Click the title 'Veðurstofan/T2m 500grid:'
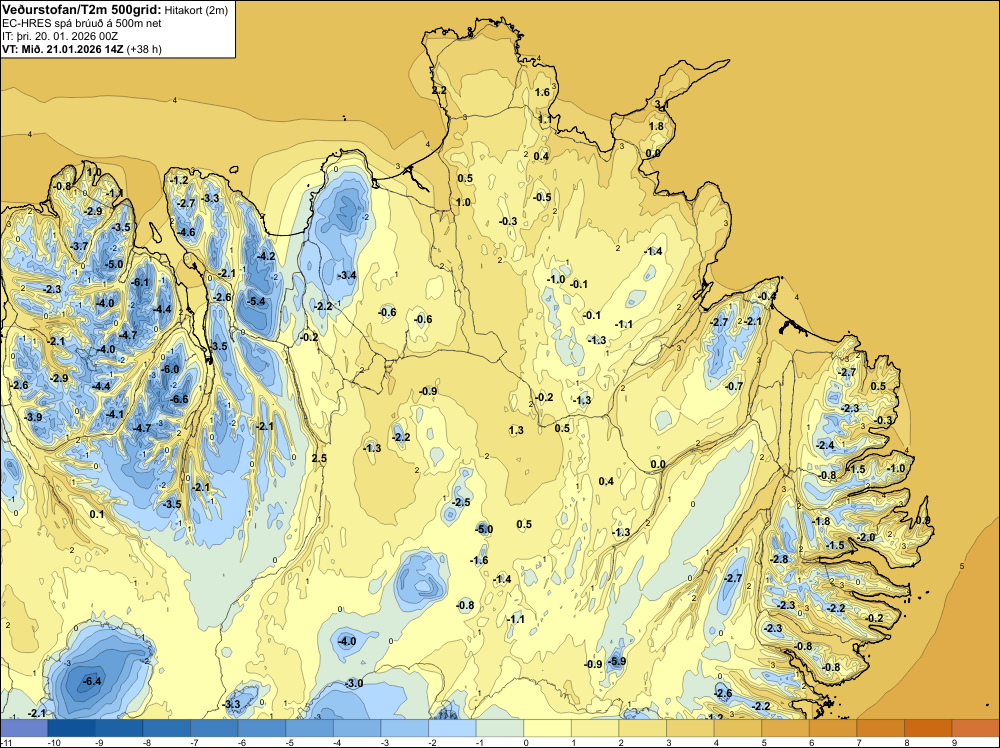1000x748 pixels. click(82, 10)
